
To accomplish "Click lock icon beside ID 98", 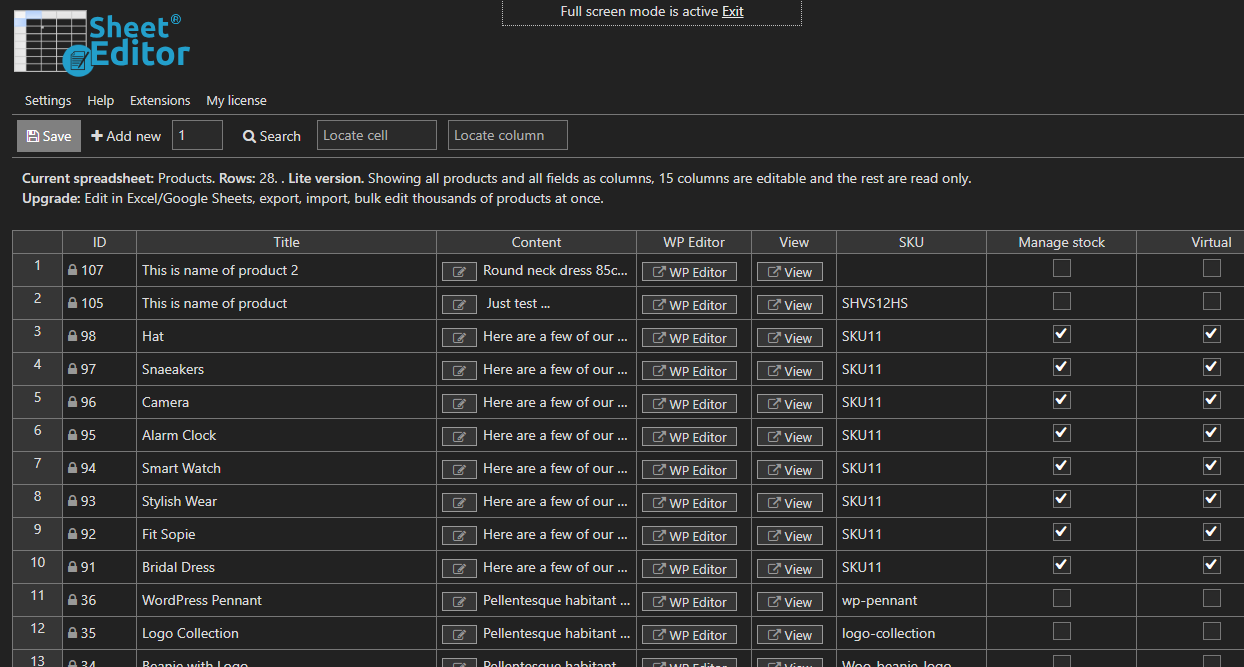I will coord(72,336).
